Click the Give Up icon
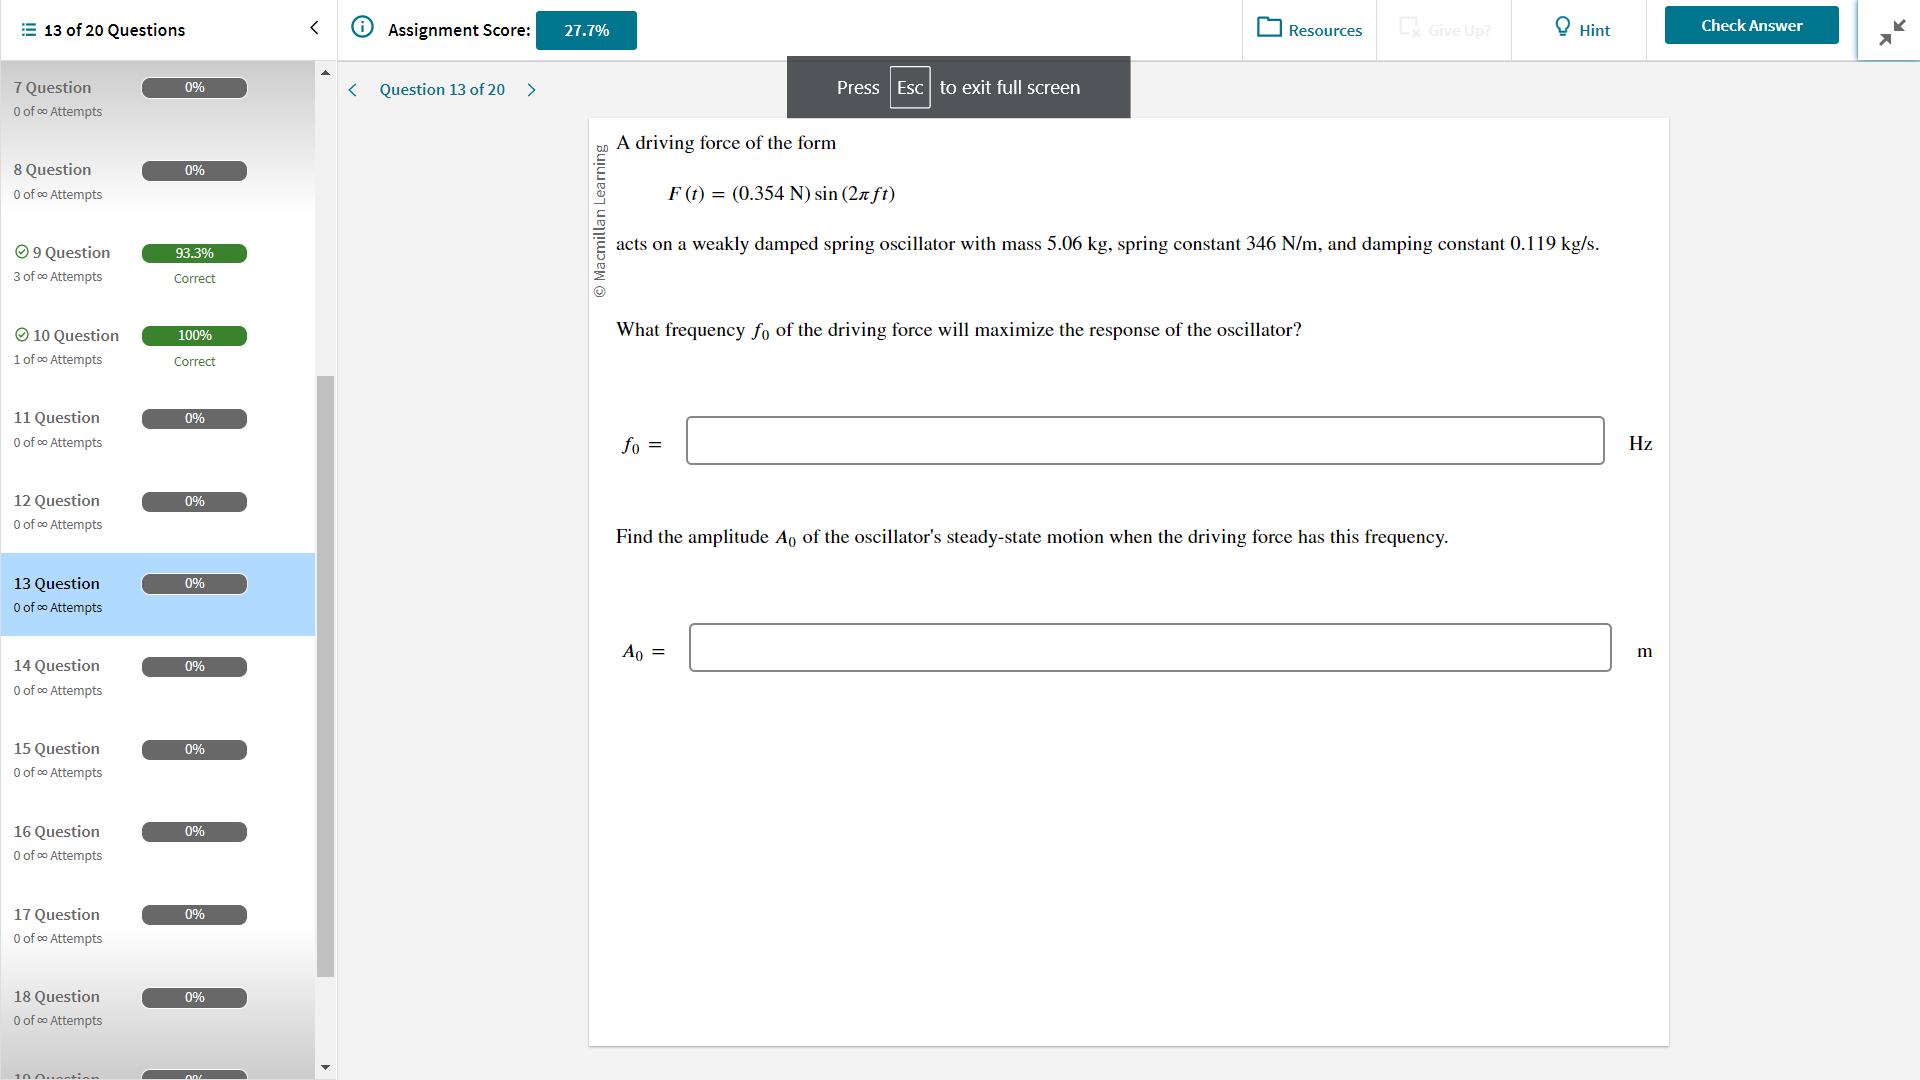The width and height of the screenshot is (1920, 1080). coord(1409,27)
